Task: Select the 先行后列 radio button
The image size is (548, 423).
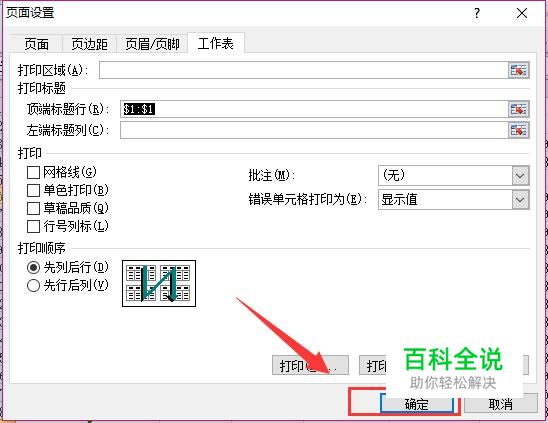Action: pos(33,286)
